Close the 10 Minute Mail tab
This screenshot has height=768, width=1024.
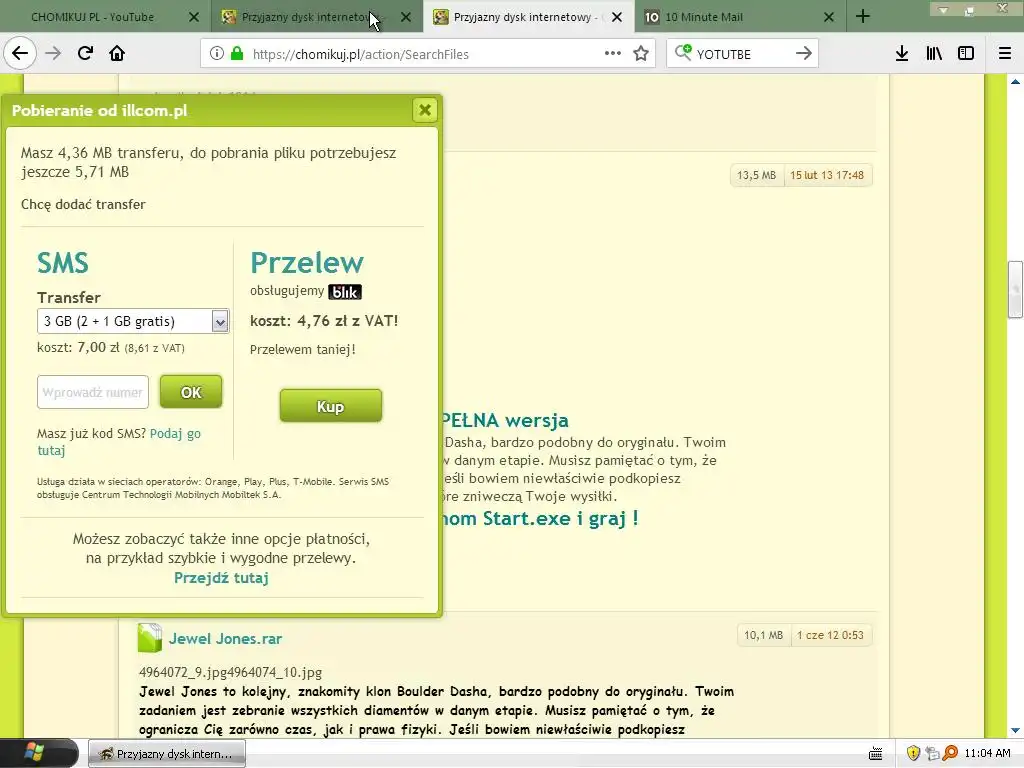[x=829, y=17]
